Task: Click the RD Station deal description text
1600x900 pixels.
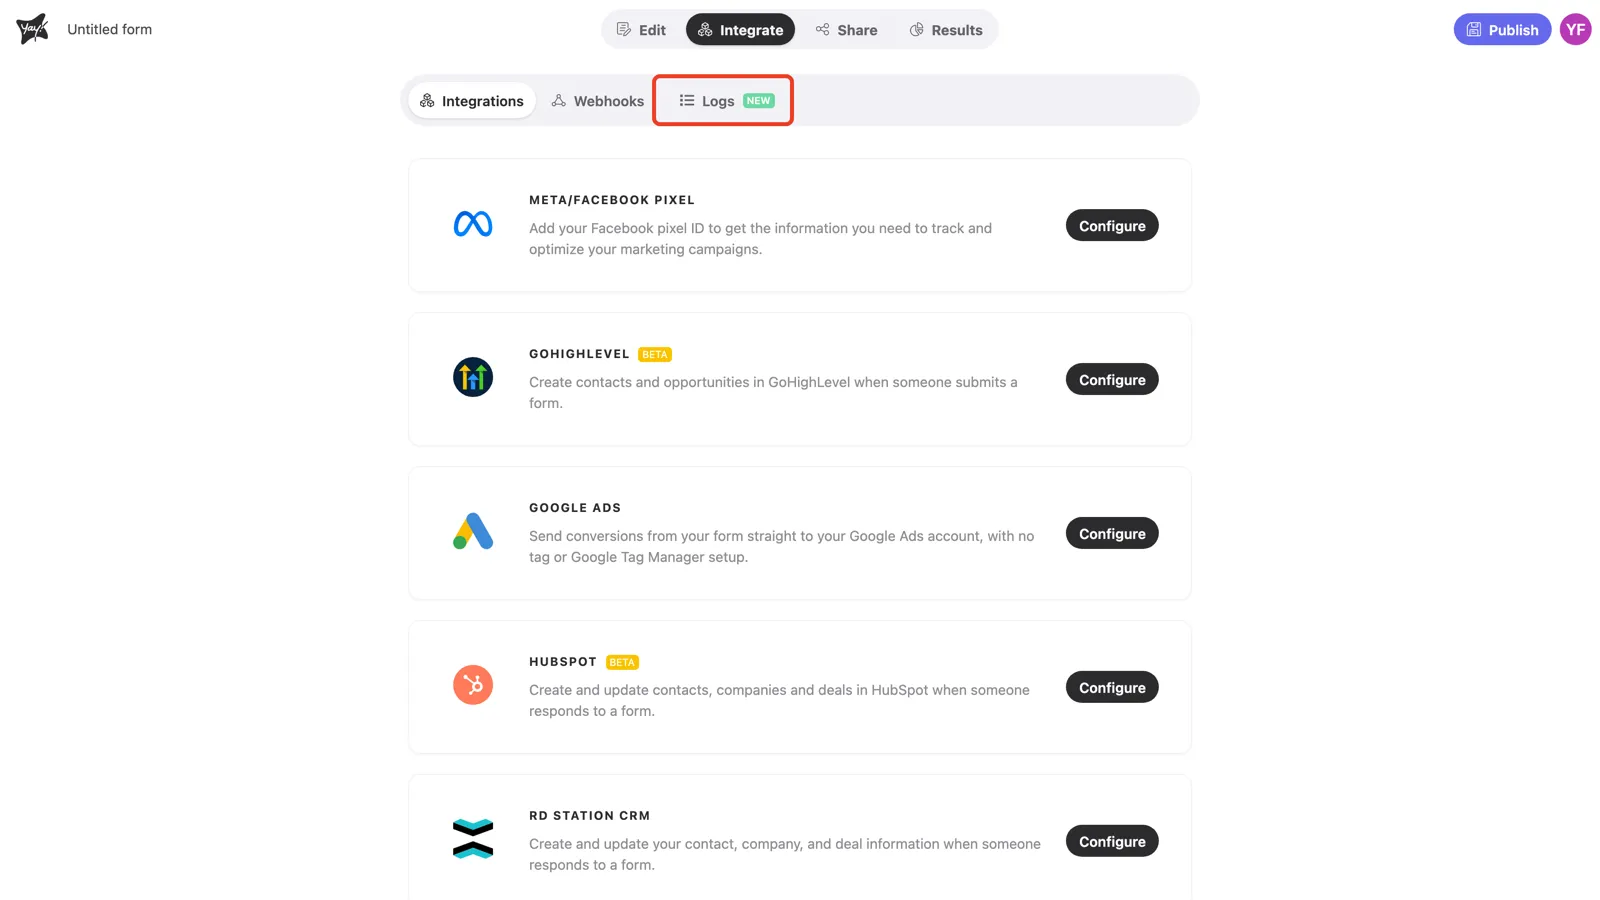Action: [785, 855]
